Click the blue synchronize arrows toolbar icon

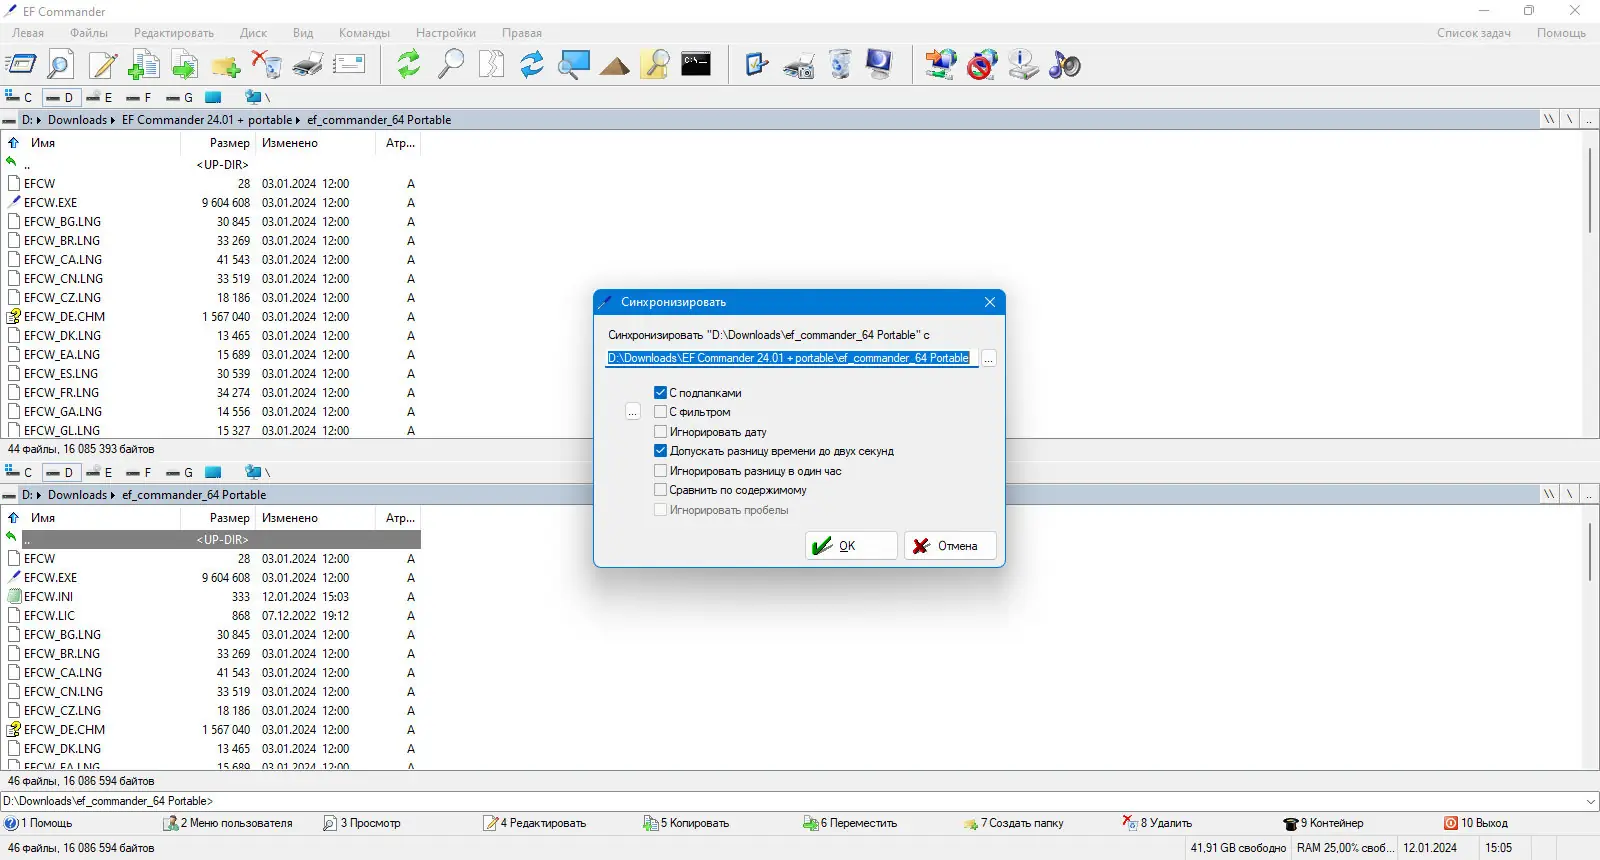pos(532,65)
